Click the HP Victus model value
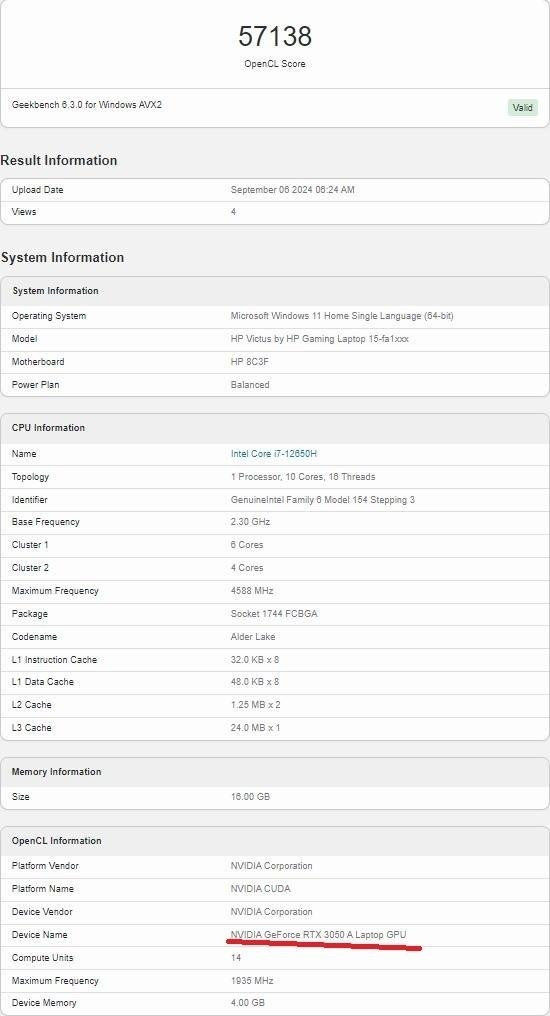Screen dimensions: 550x1016 pyautogui.click(x=319, y=339)
